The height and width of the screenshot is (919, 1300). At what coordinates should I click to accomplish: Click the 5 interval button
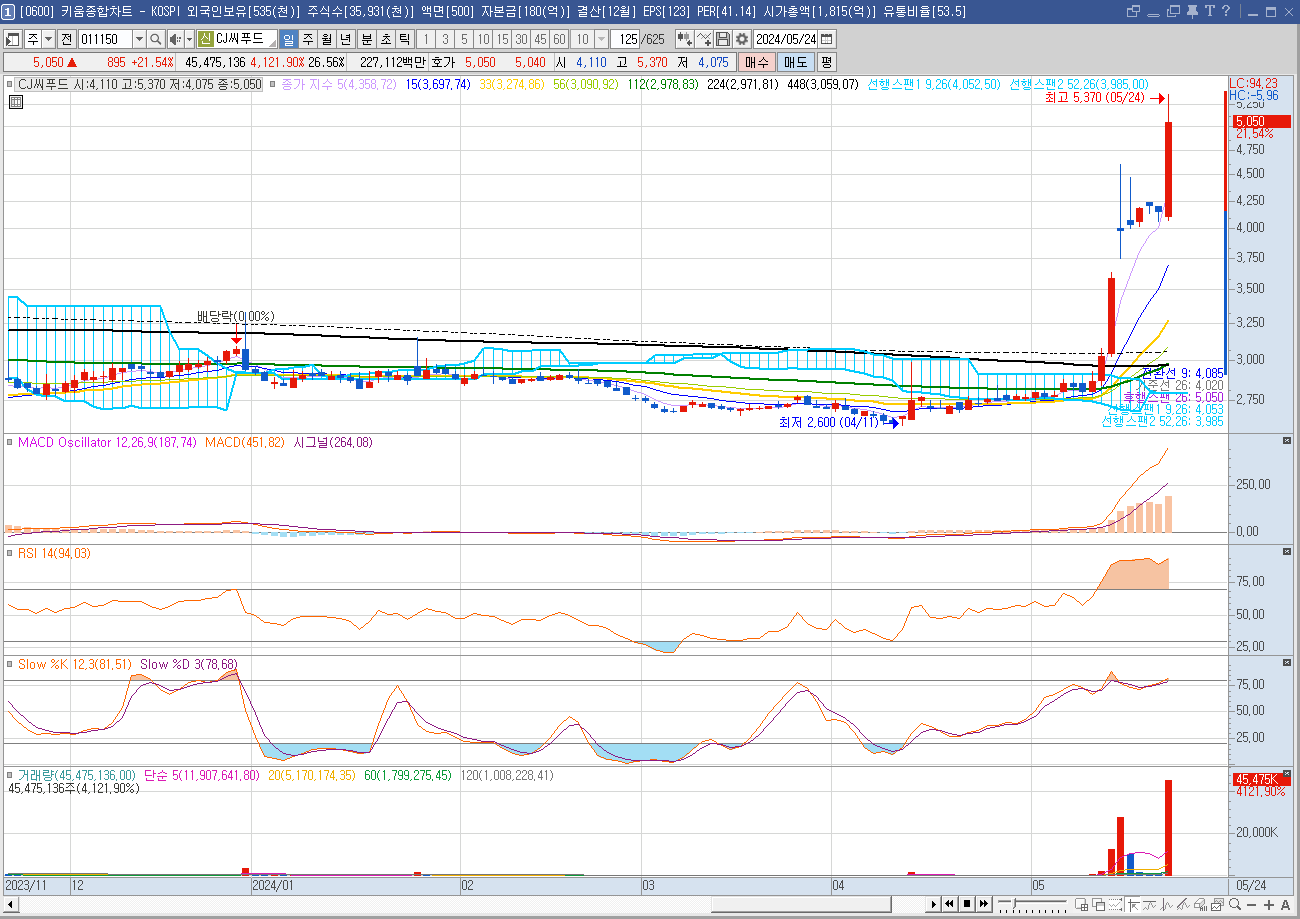(464, 39)
